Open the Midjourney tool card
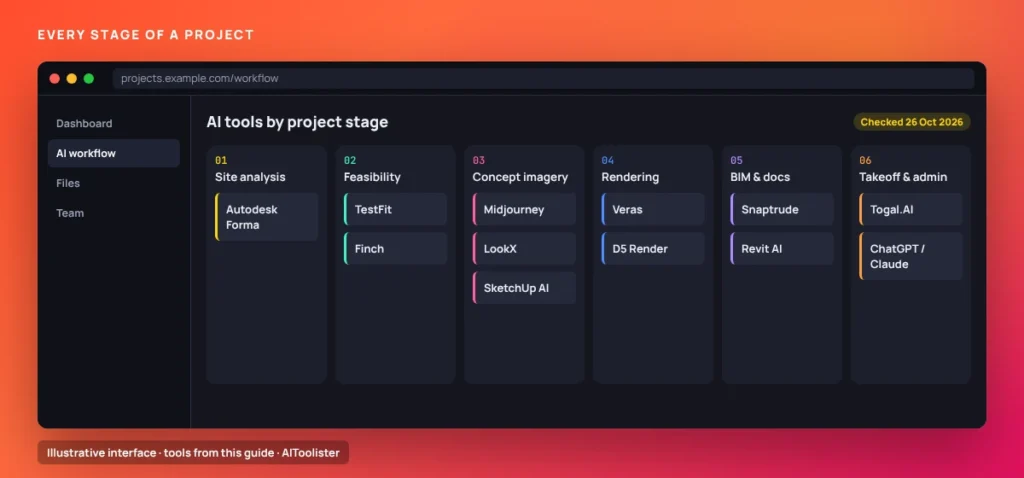The height and width of the screenshot is (478, 1024). (x=524, y=209)
